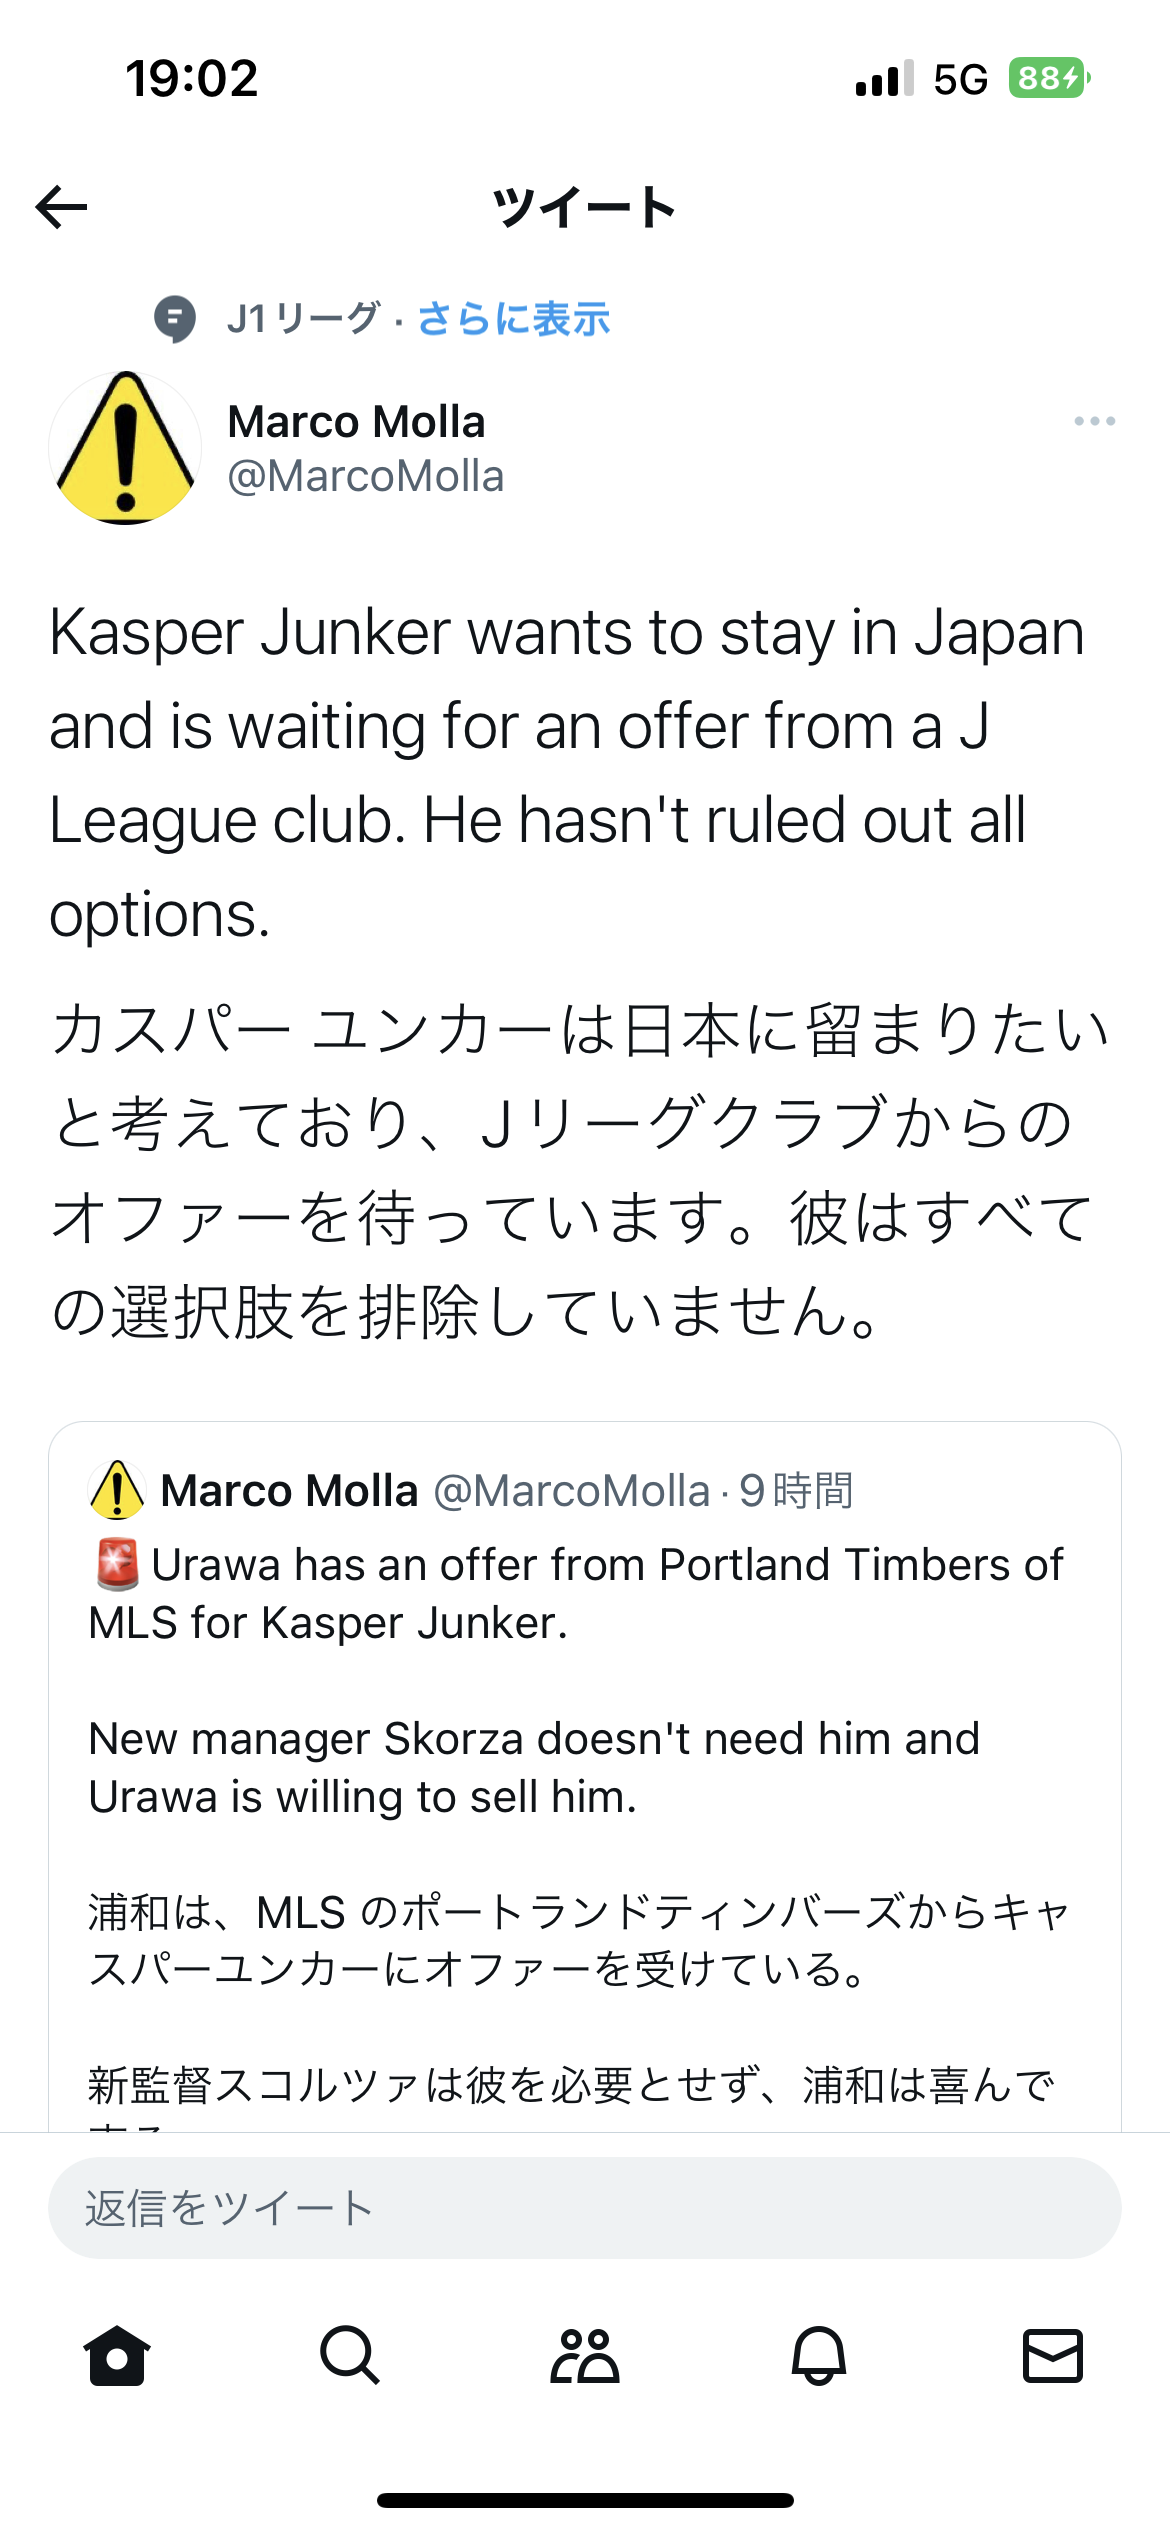Screen dimensions: 1170x2532
Task: Tap the Marco Molla display name
Action: coord(356,422)
